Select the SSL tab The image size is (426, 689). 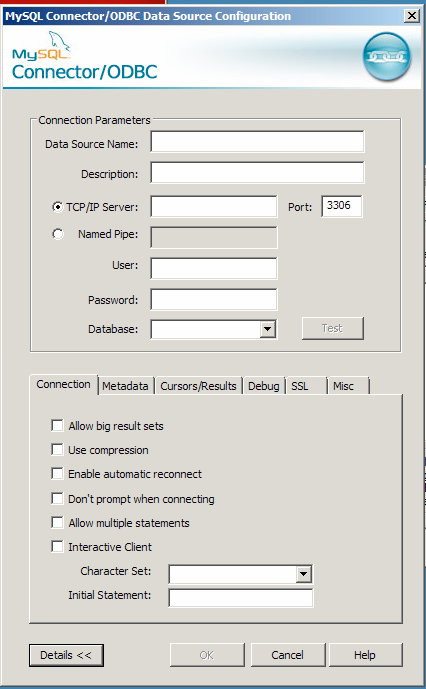[306, 386]
